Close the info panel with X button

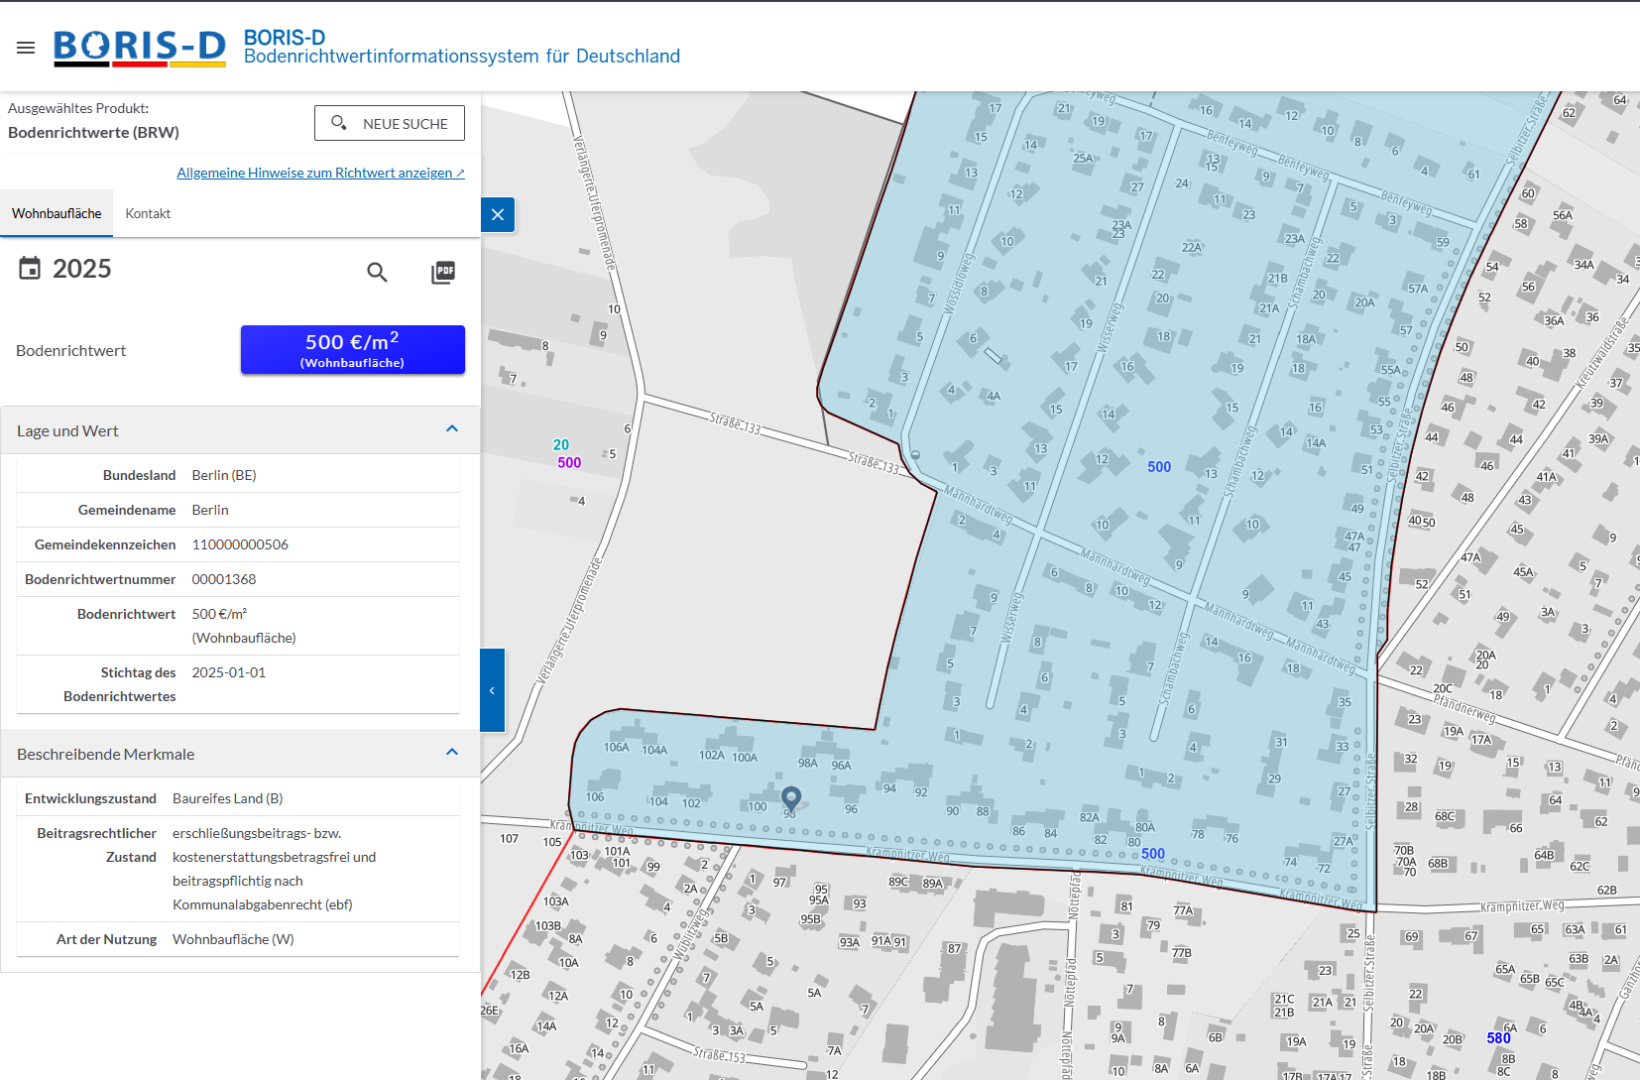(x=497, y=215)
